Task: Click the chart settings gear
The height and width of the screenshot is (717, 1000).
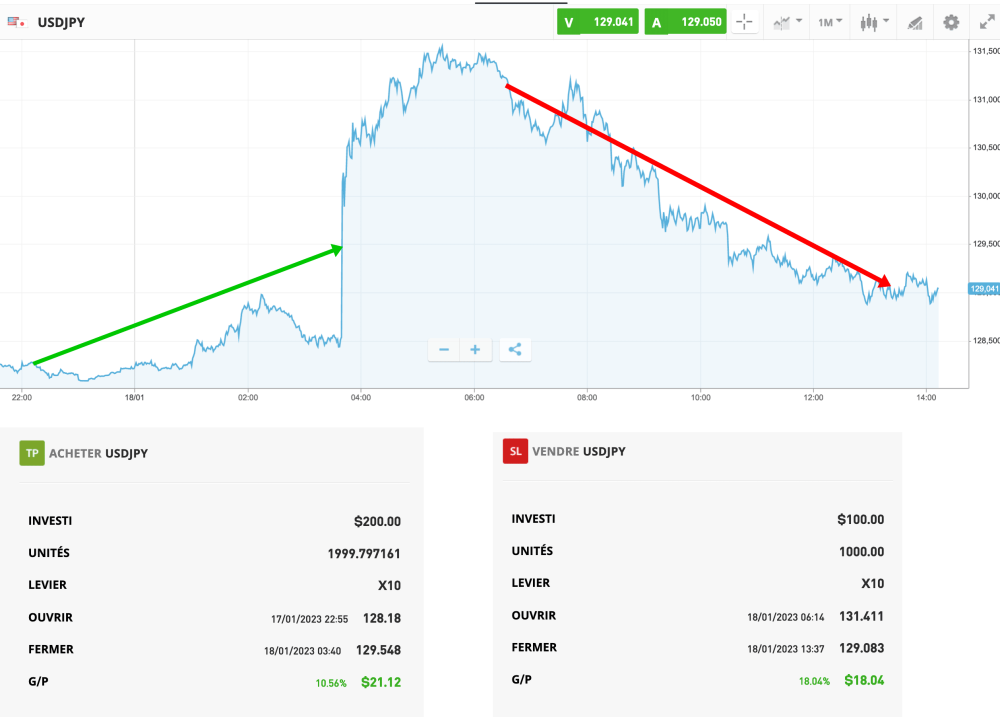Action: pyautogui.click(x=950, y=21)
